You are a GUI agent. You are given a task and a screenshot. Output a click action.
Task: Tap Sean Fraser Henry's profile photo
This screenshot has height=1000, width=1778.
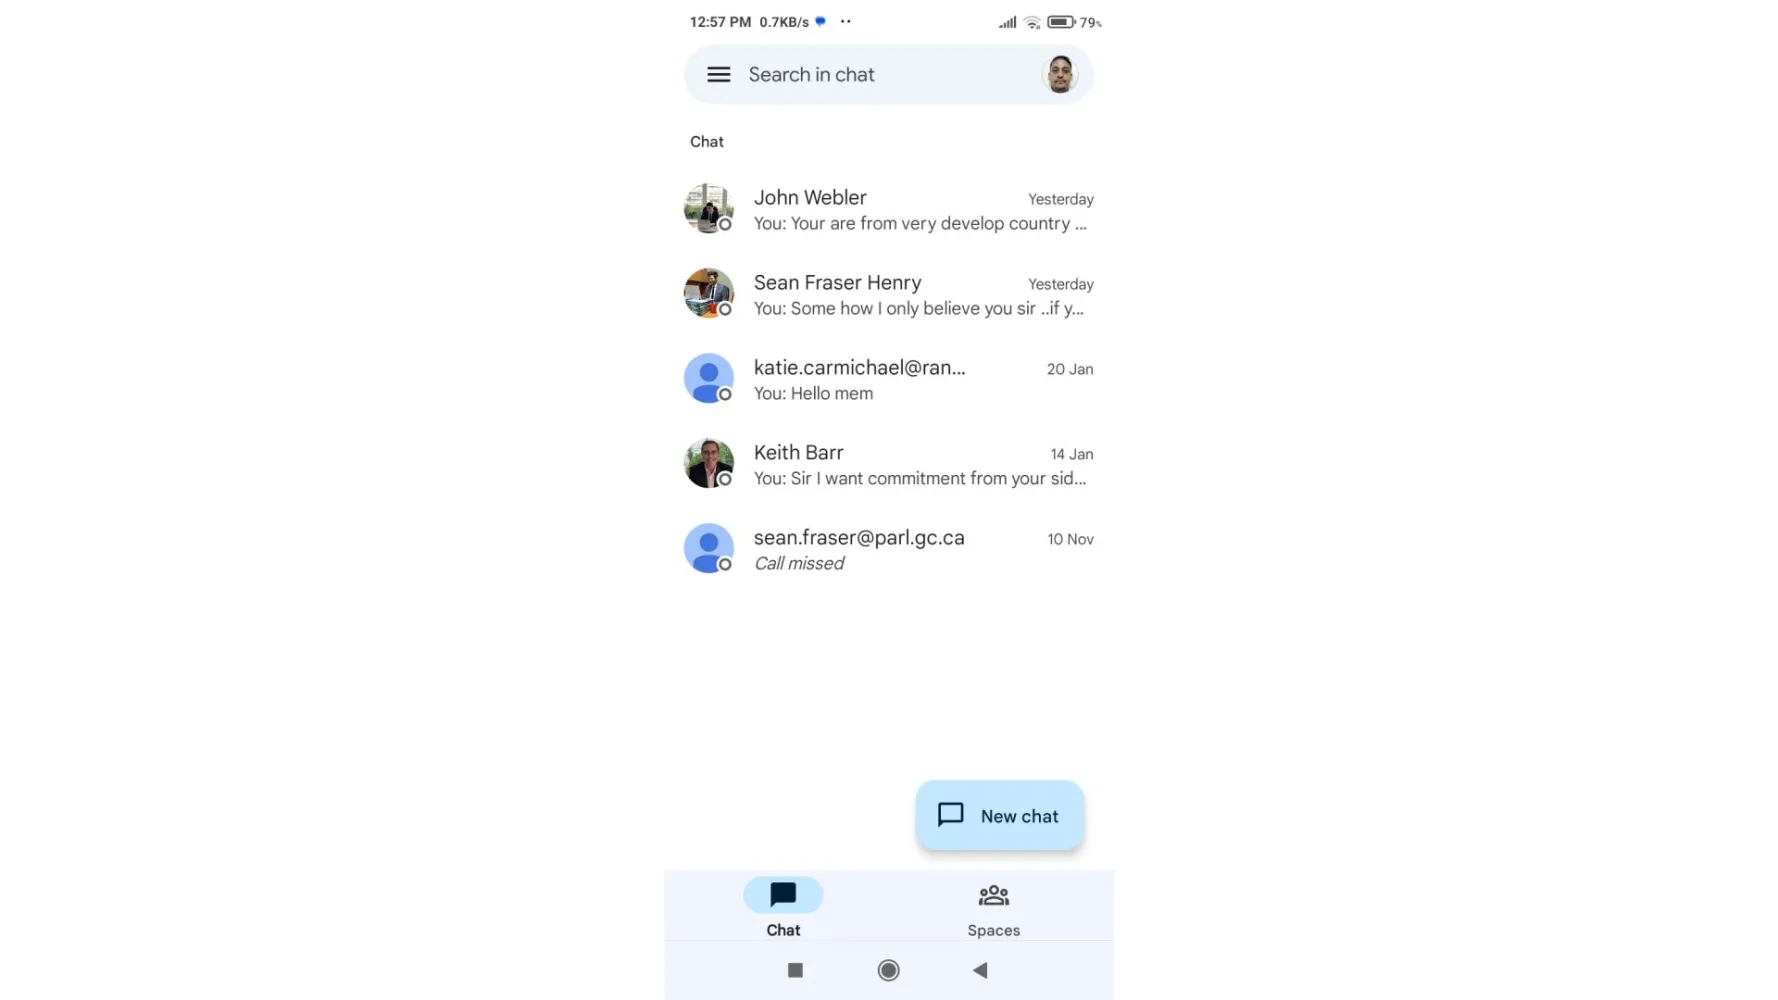coord(709,294)
